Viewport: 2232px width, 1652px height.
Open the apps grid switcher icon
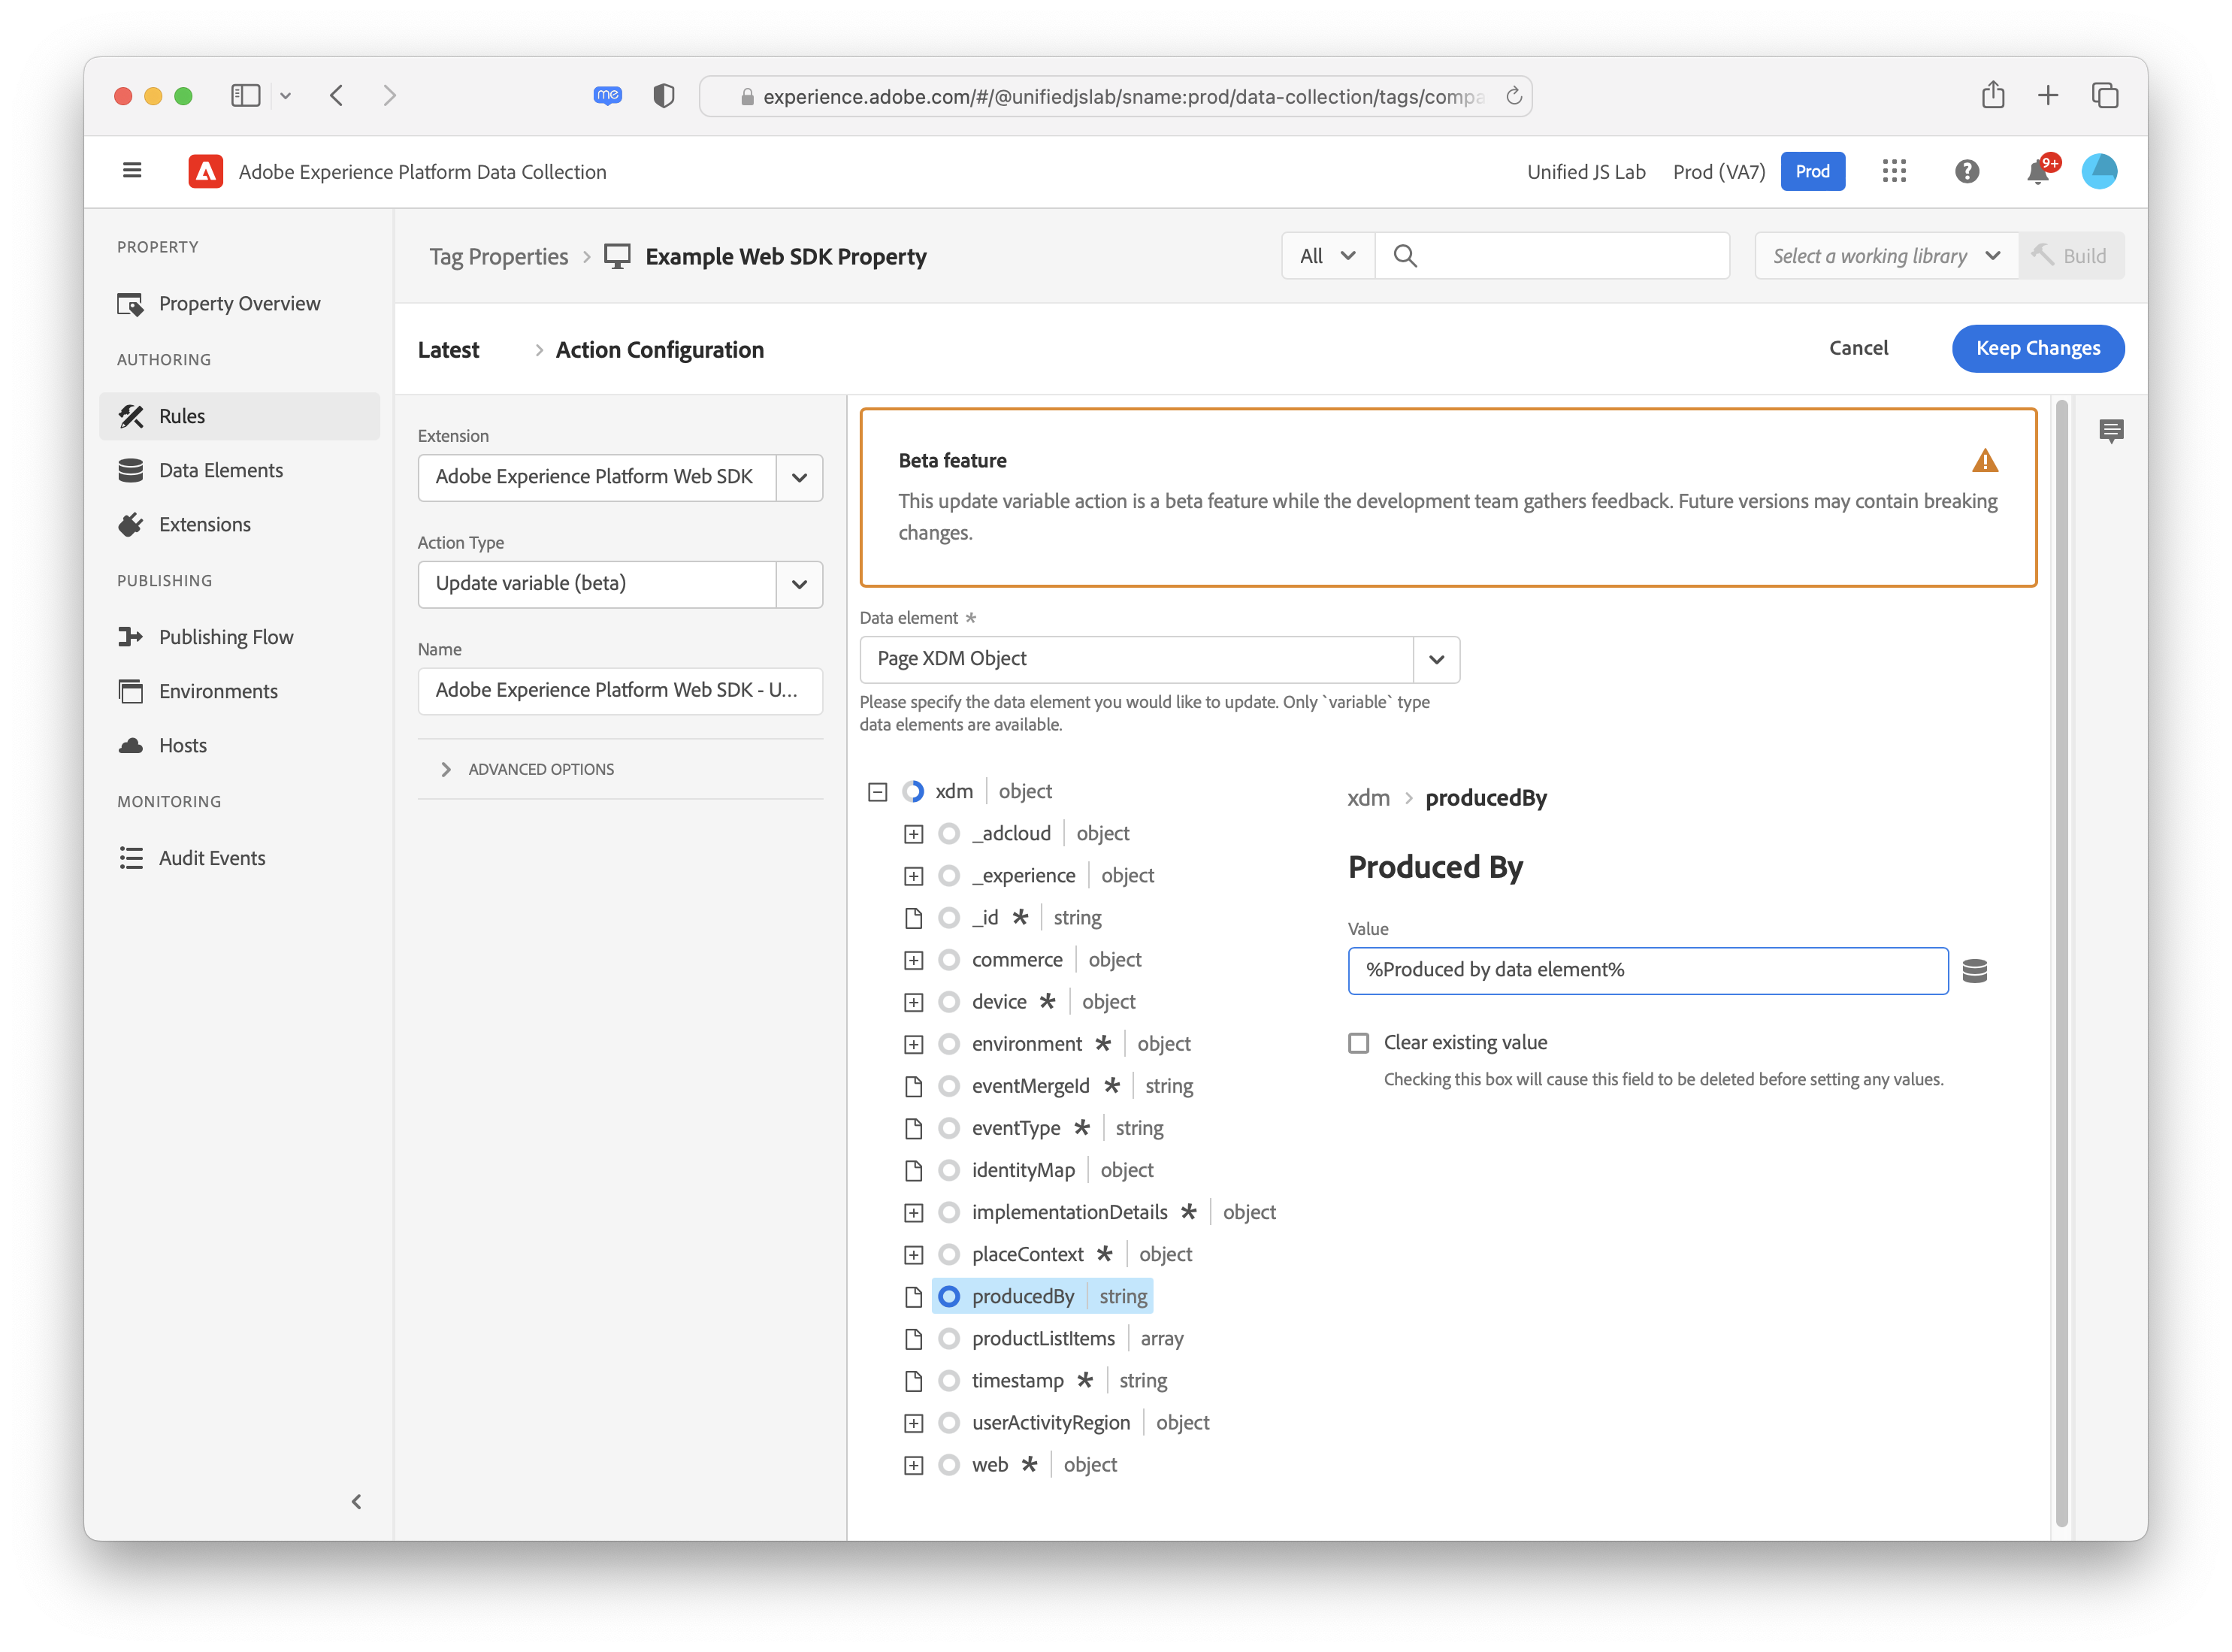pyautogui.click(x=1894, y=172)
